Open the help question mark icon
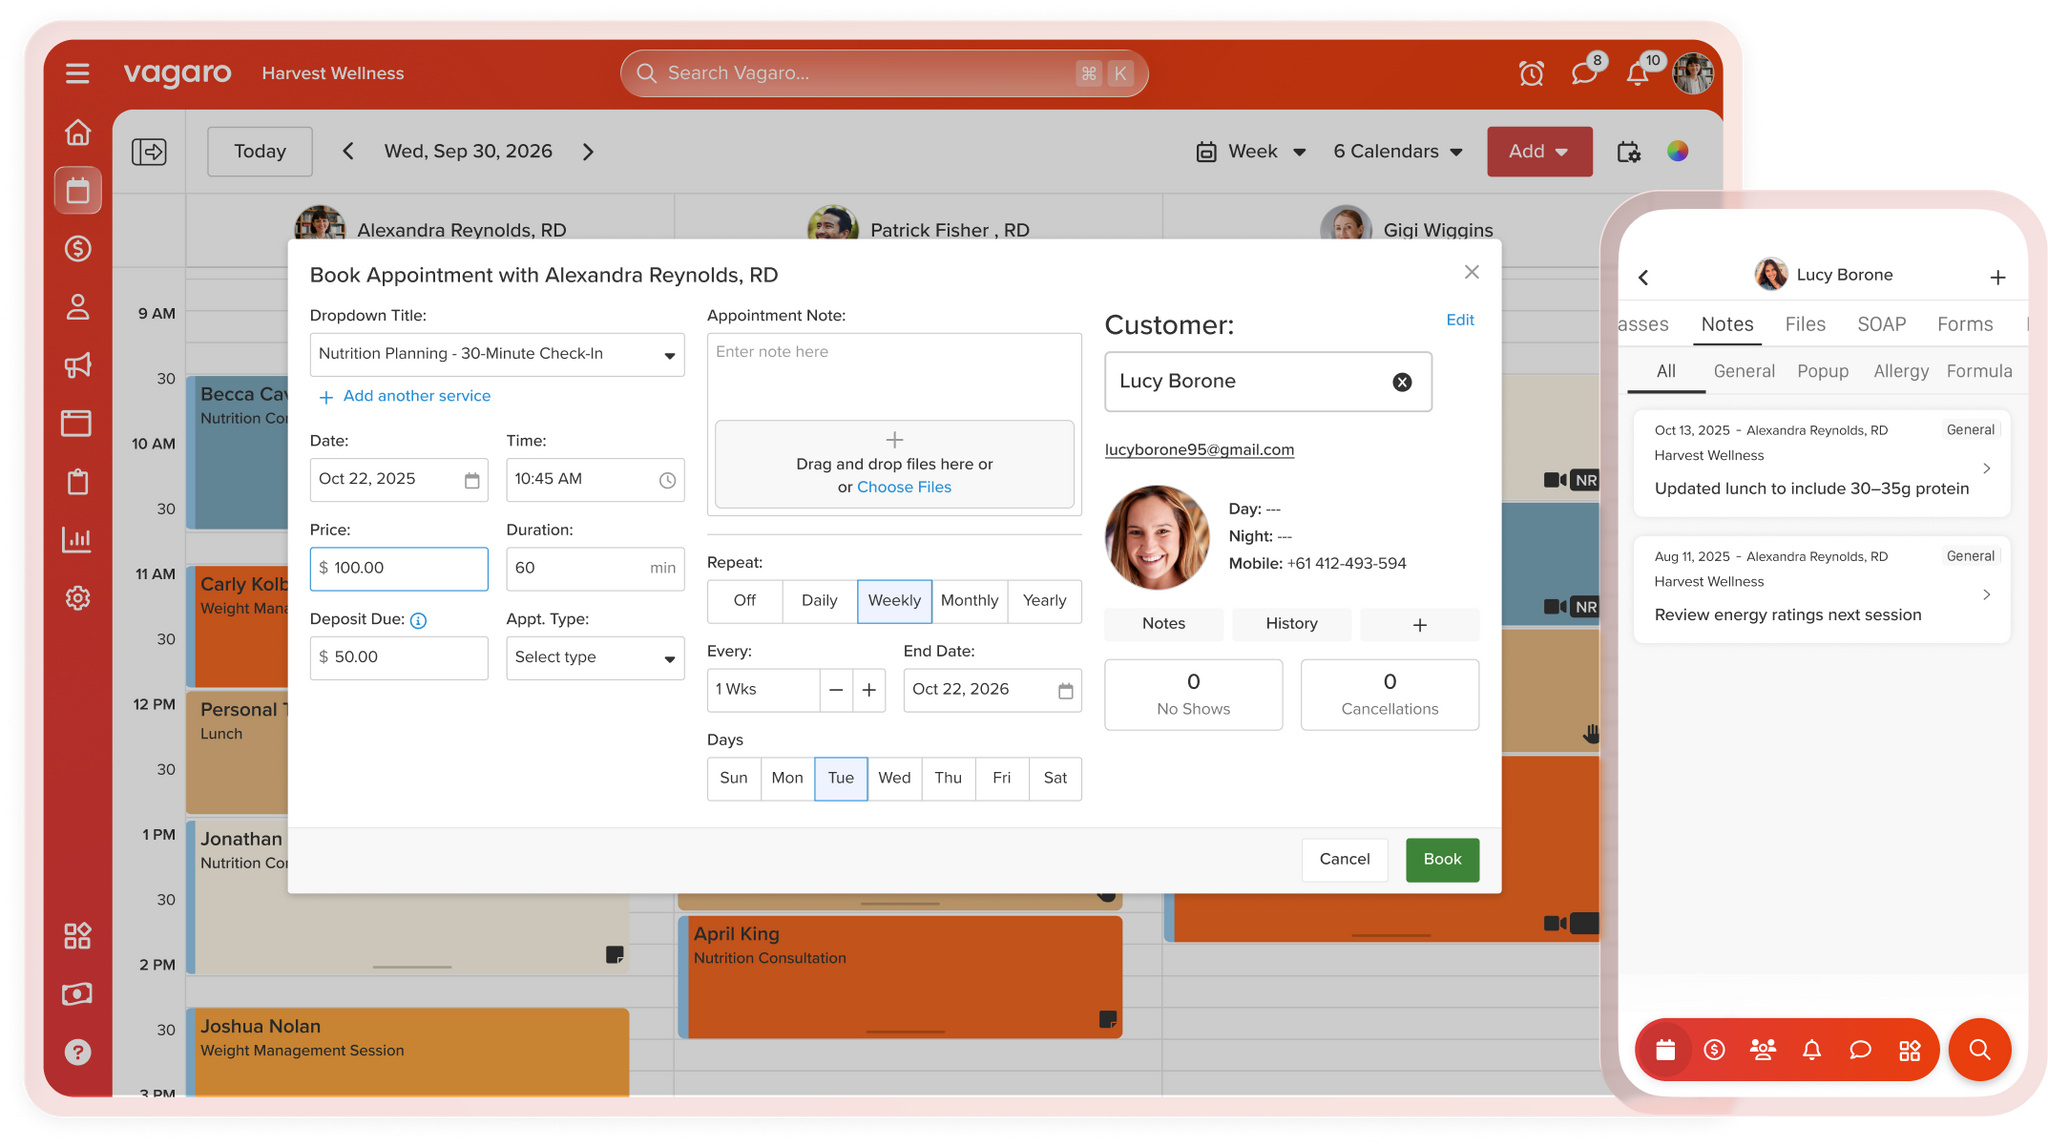This screenshot has width=2048, height=1145. point(78,1052)
